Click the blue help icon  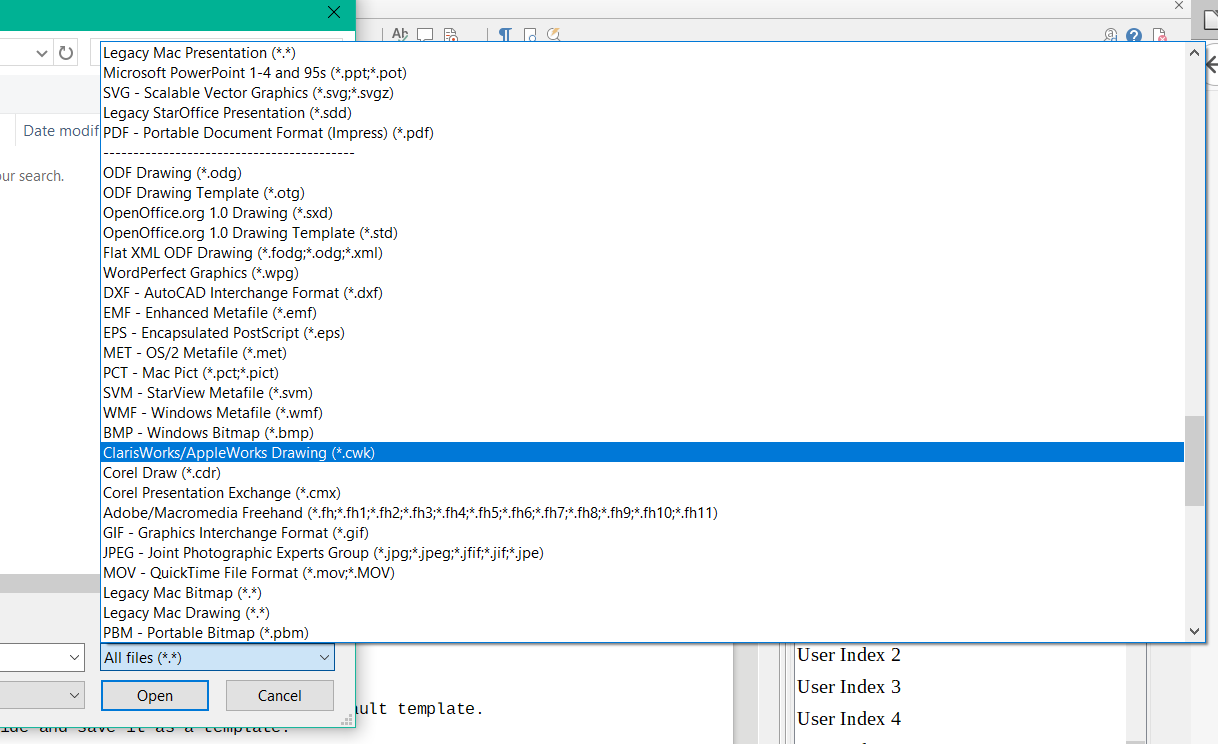pos(1134,35)
